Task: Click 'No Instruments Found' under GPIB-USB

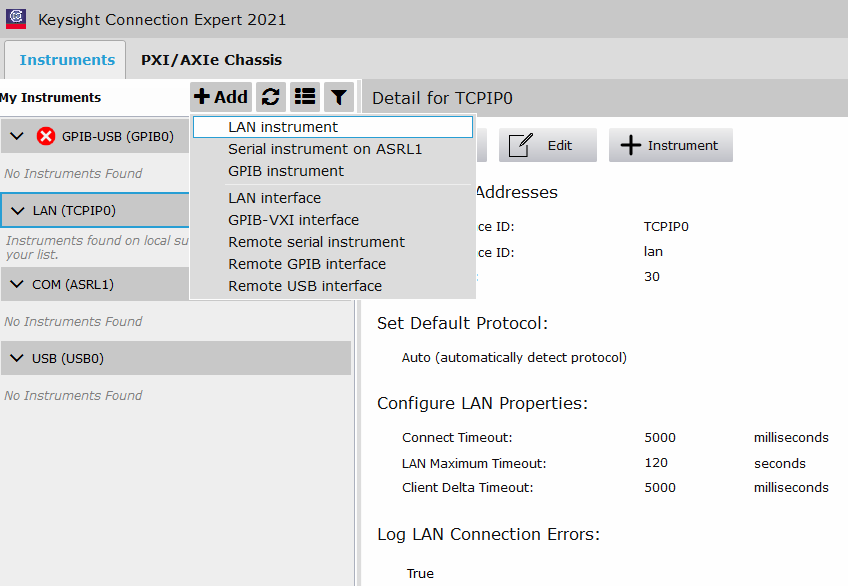Action: pos(73,174)
